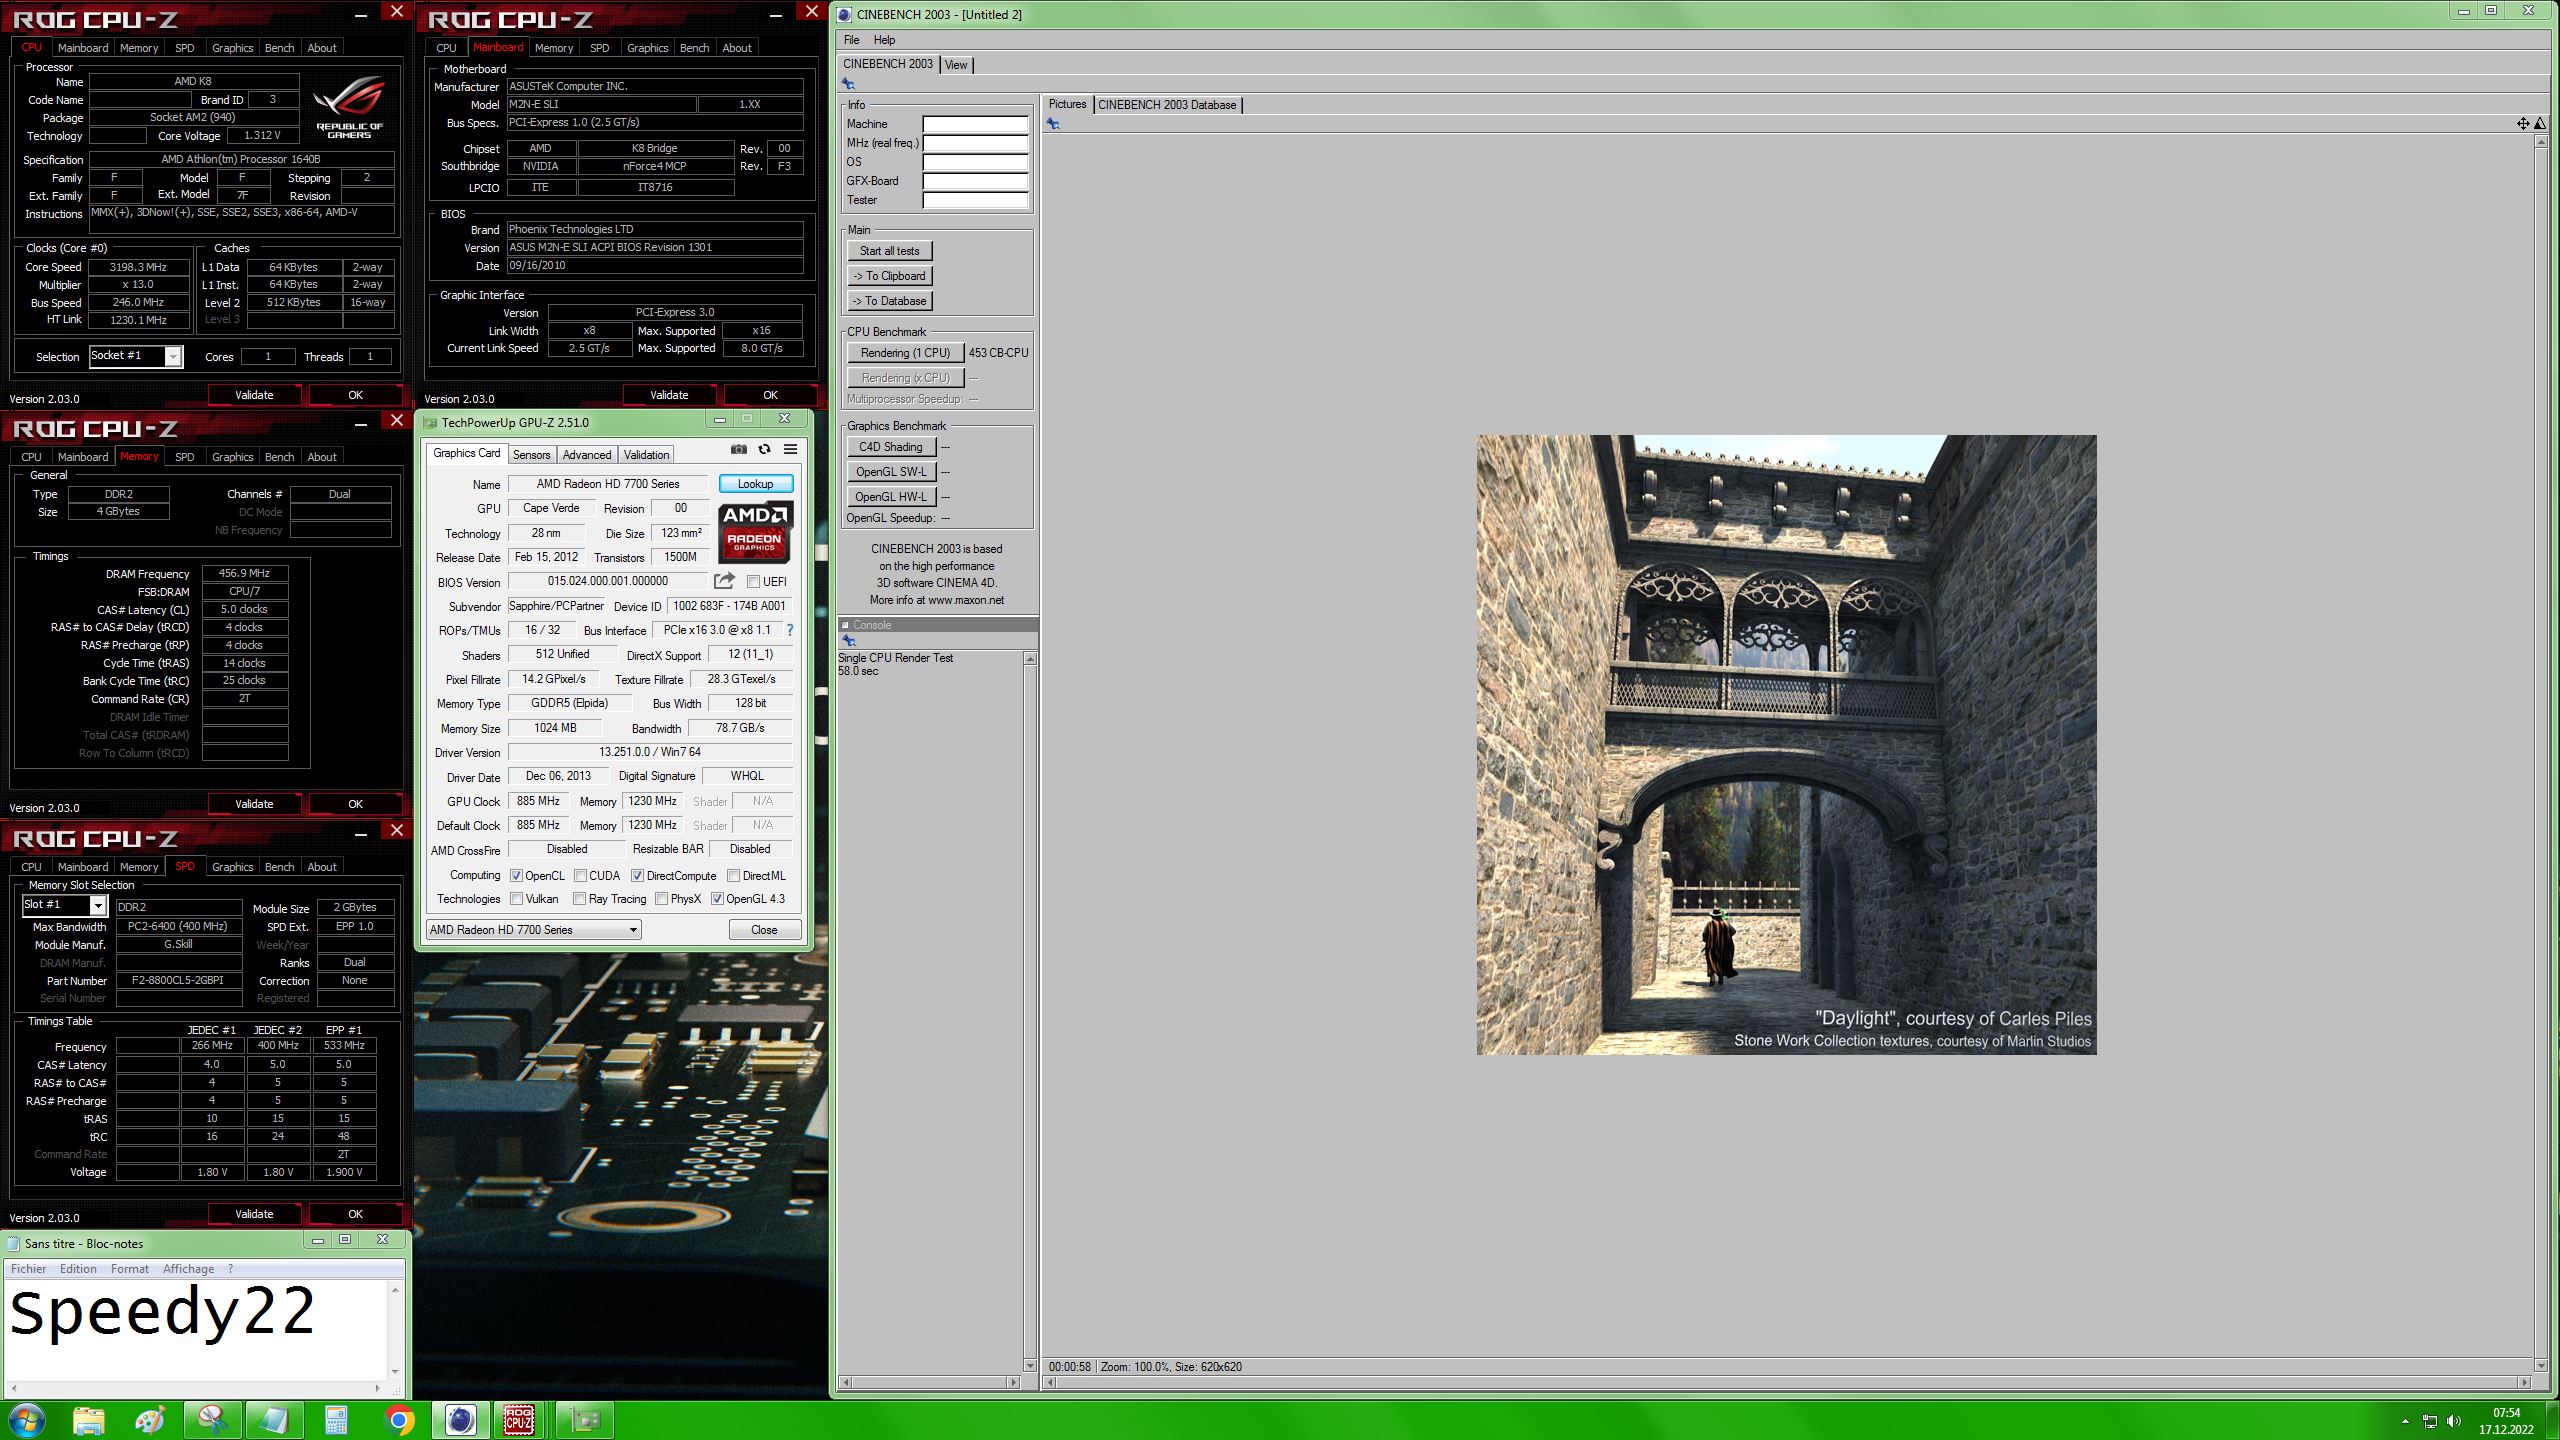Click the GPU-Z refresh icon

[764, 450]
